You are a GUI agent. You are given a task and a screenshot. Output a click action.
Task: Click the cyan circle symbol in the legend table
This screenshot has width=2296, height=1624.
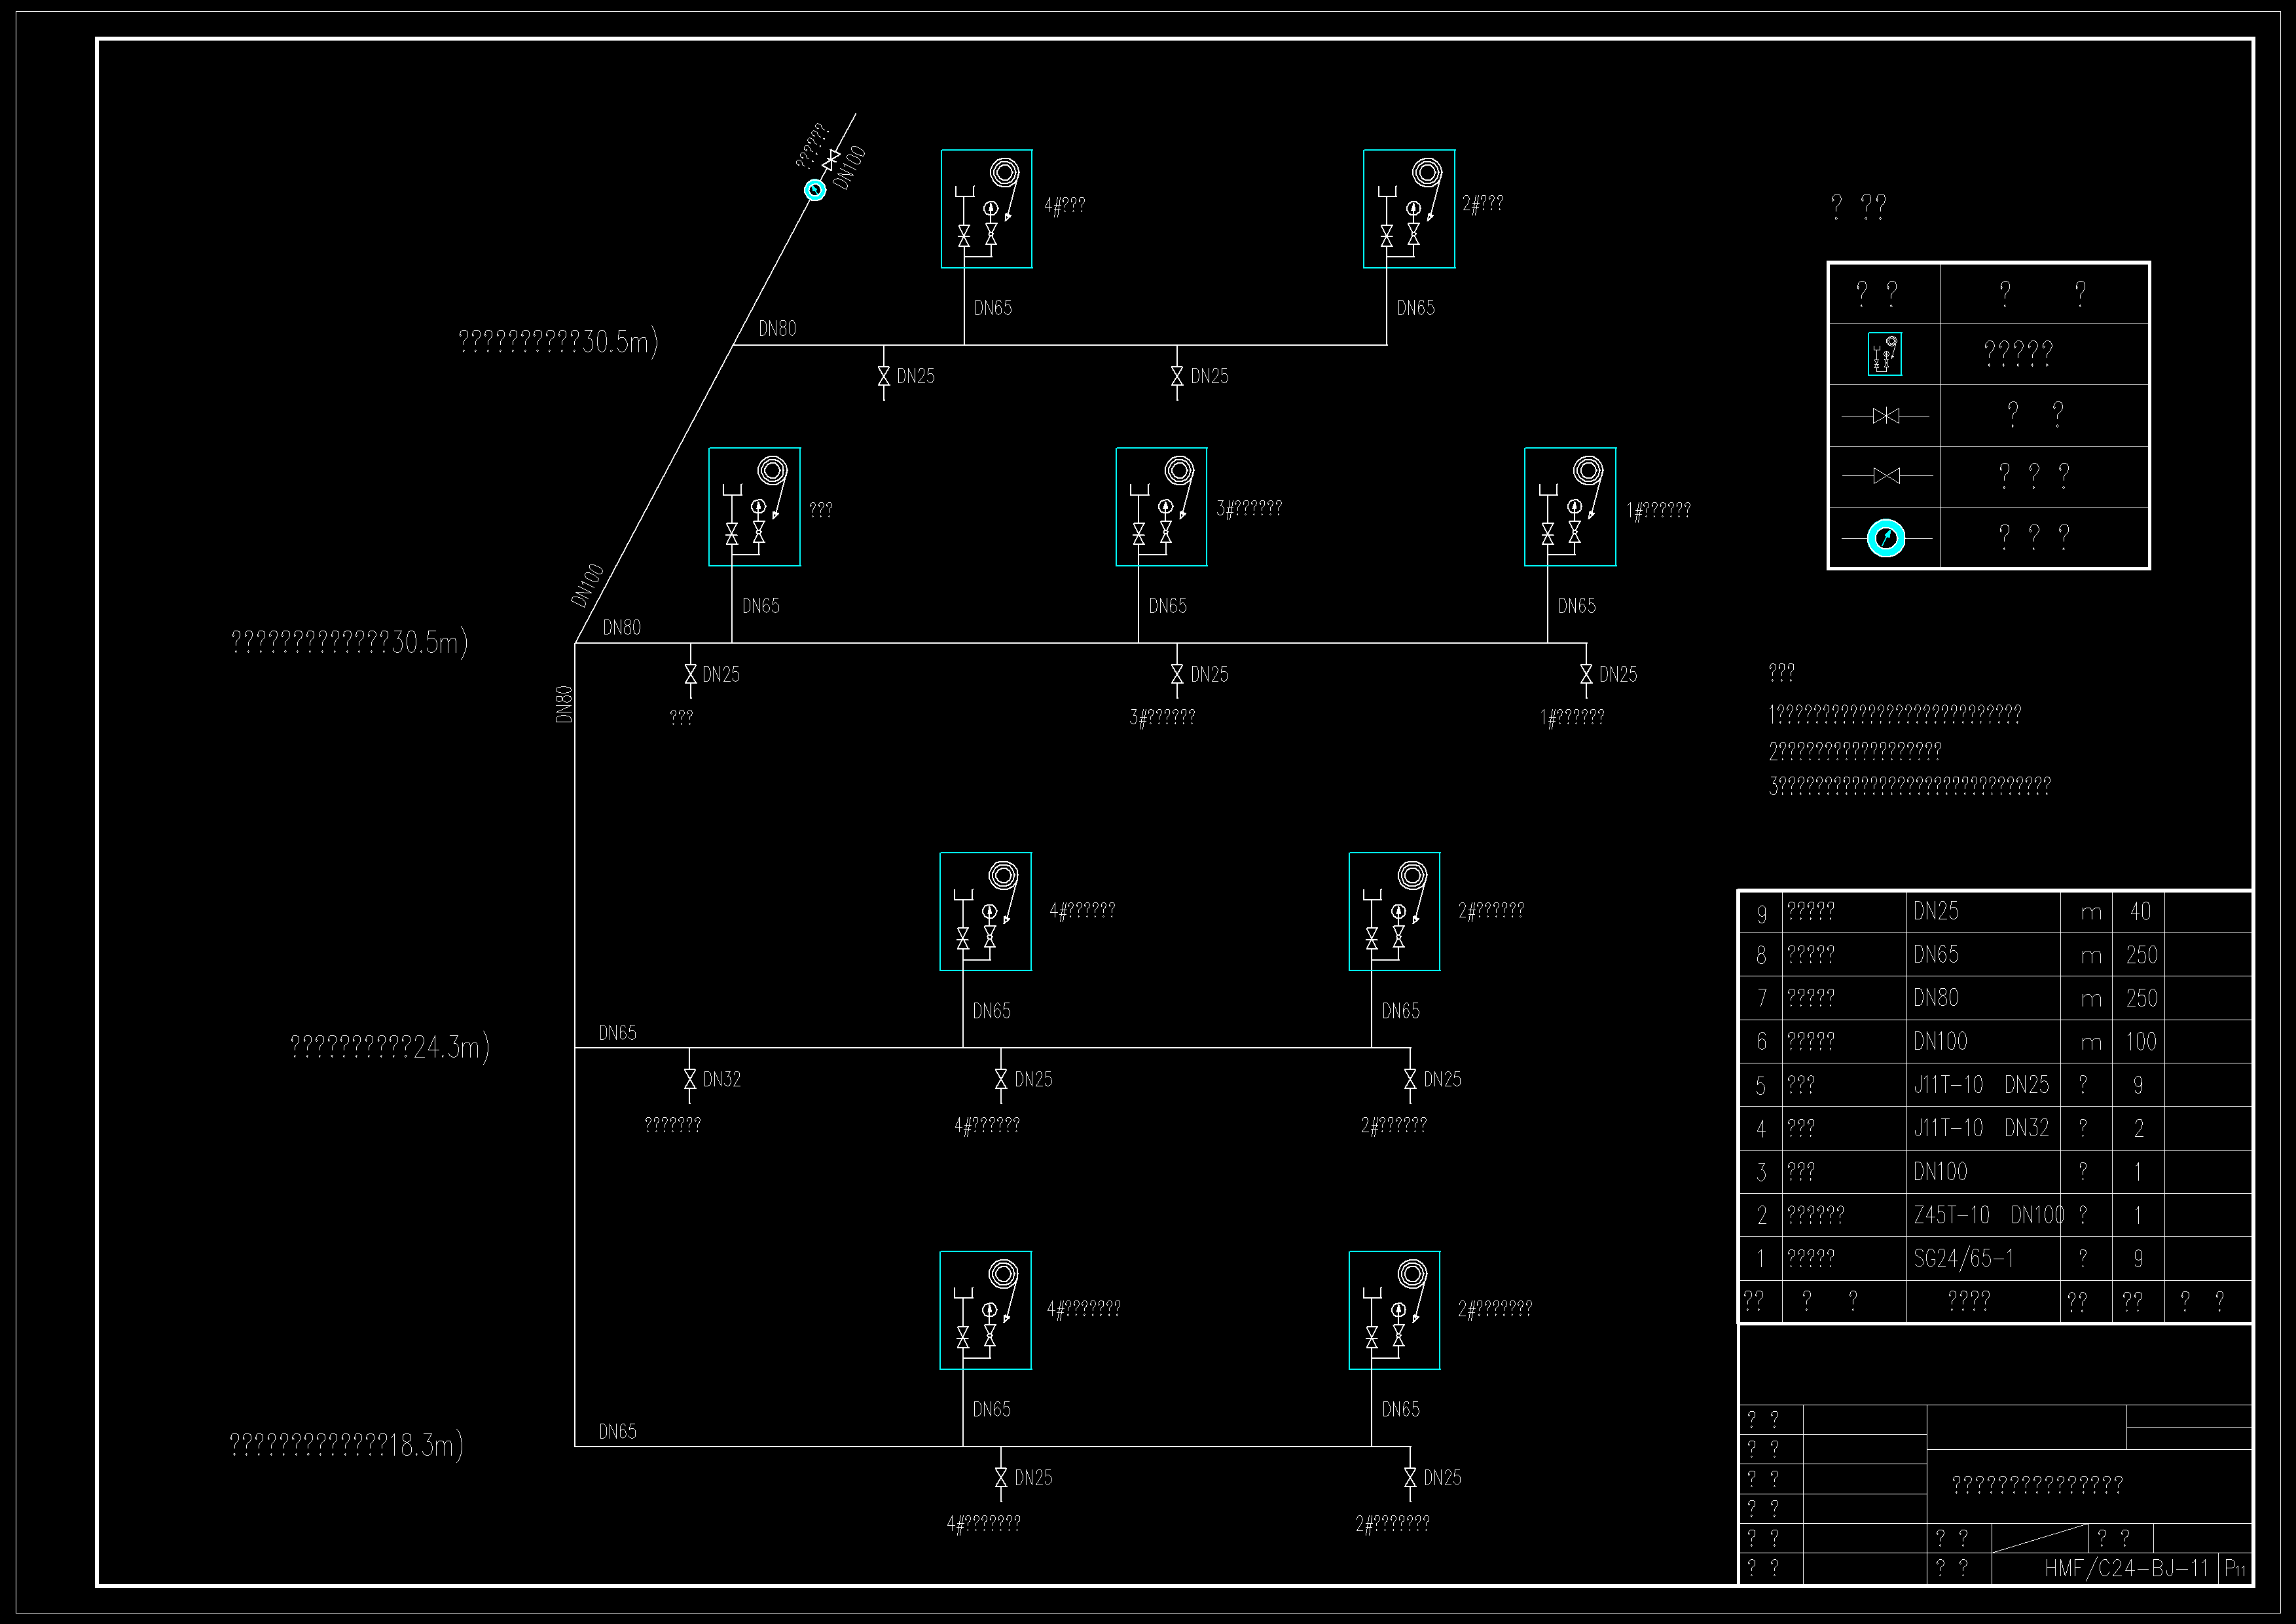(1886, 539)
